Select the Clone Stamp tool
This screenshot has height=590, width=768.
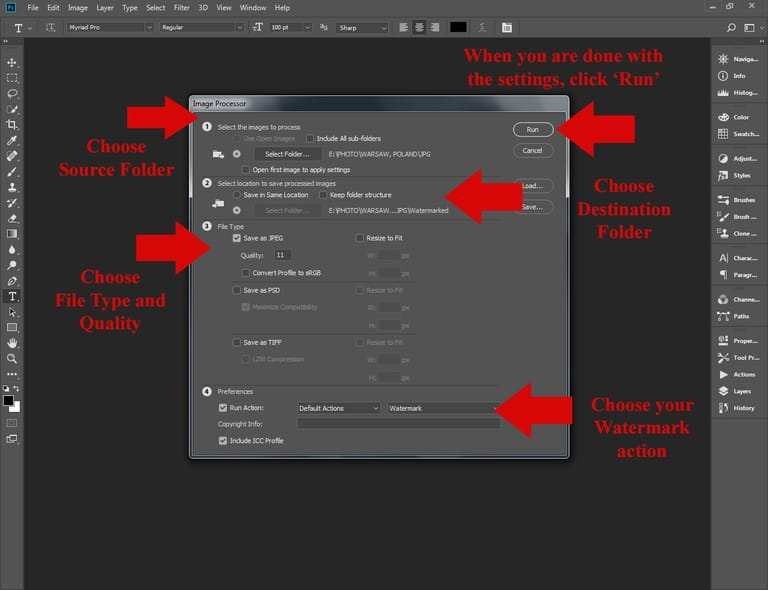pos(12,187)
